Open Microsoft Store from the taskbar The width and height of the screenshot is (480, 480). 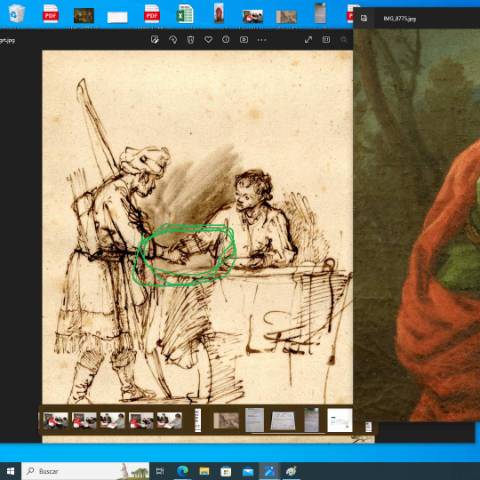click(x=226, y=471)
